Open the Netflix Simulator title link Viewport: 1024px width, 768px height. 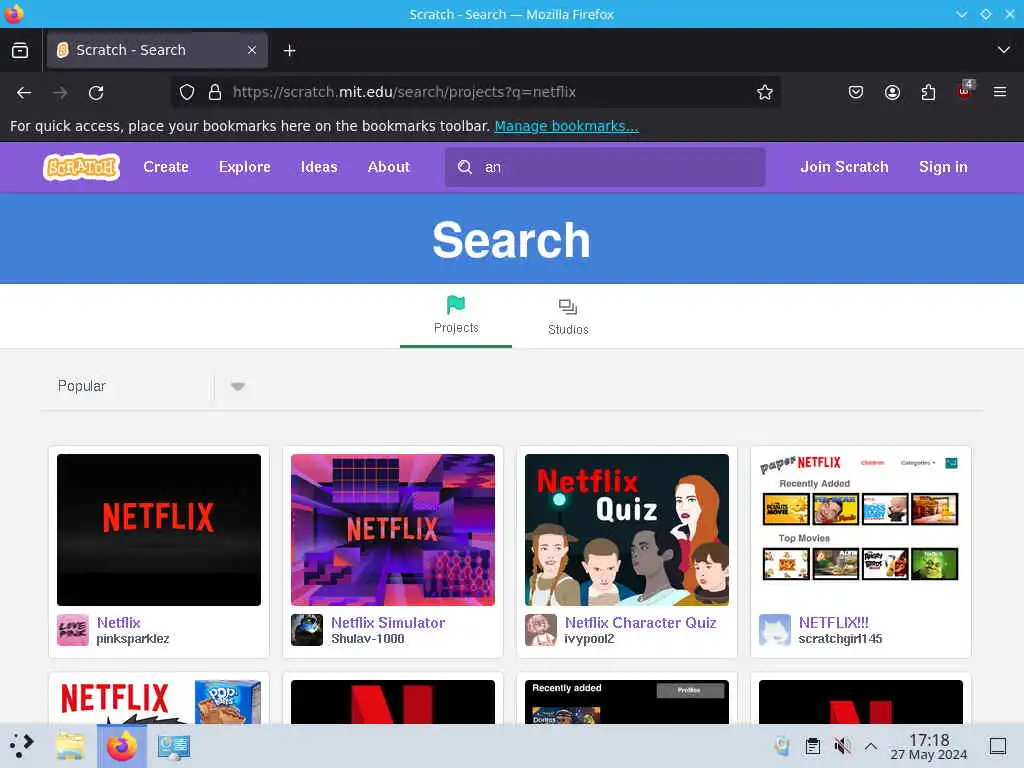pyautogui.click(x=388, y=622)
